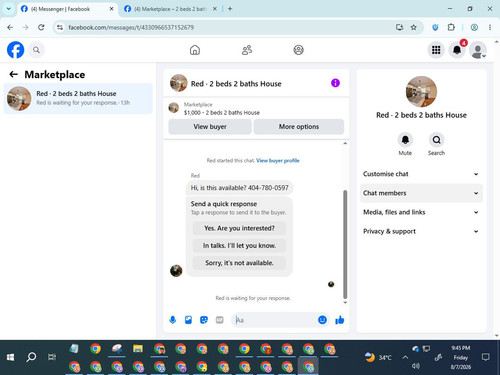Choose a sticker icon
Screen dimensions: 500x375
[204, 320]
